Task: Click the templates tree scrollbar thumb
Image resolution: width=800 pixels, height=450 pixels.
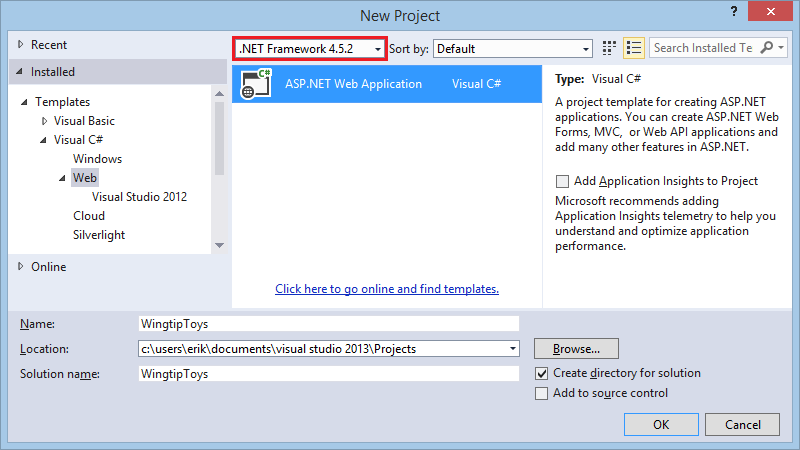Action: coord(219,139)
